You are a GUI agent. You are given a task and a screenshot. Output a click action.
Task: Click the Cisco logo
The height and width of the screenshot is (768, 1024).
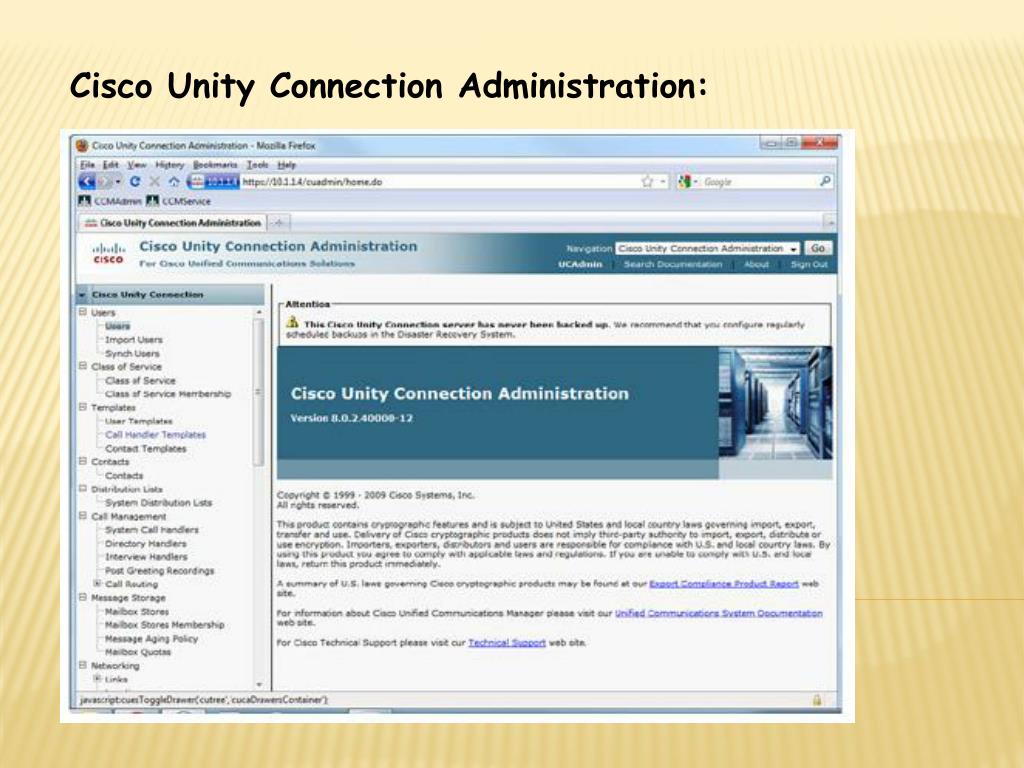click(x=108, y=253)
